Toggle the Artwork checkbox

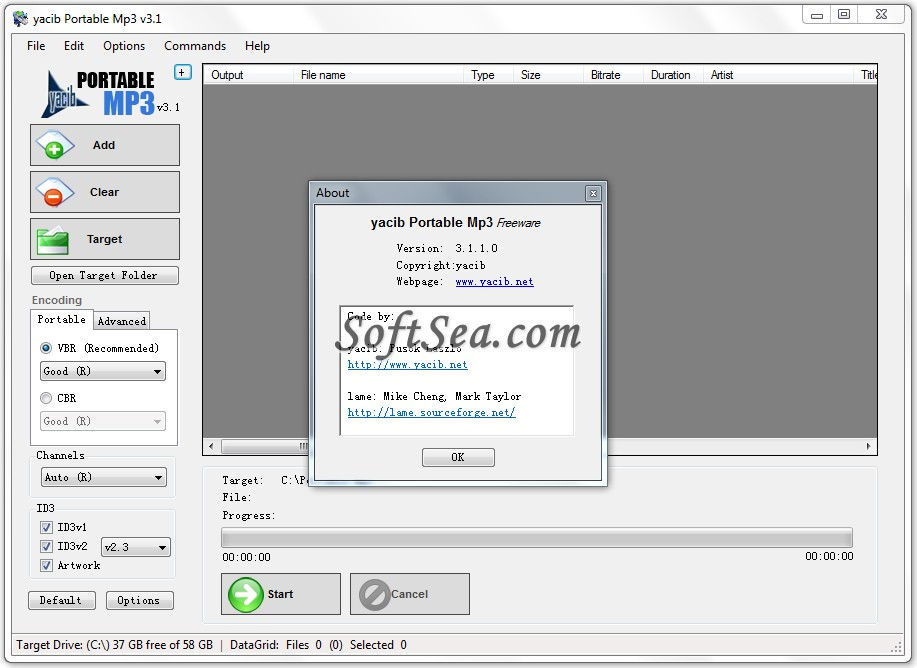tap(46, 566)
